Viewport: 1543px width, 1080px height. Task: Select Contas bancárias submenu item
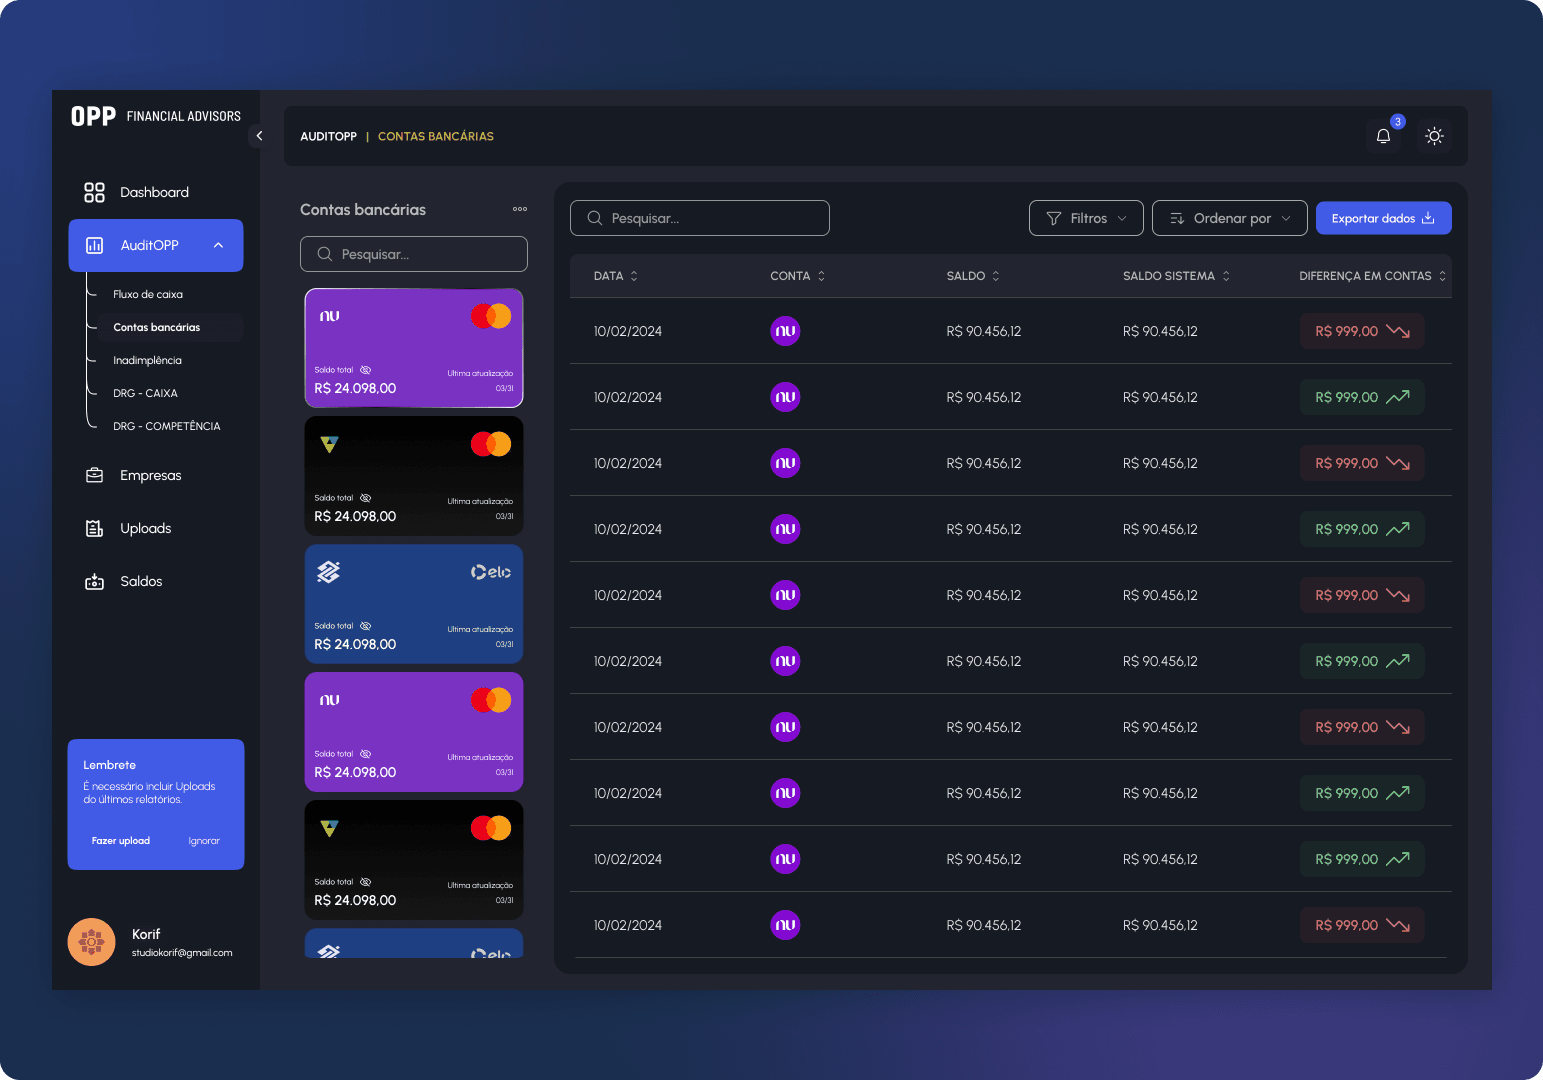pyautogui.click(x=156, y=327)
